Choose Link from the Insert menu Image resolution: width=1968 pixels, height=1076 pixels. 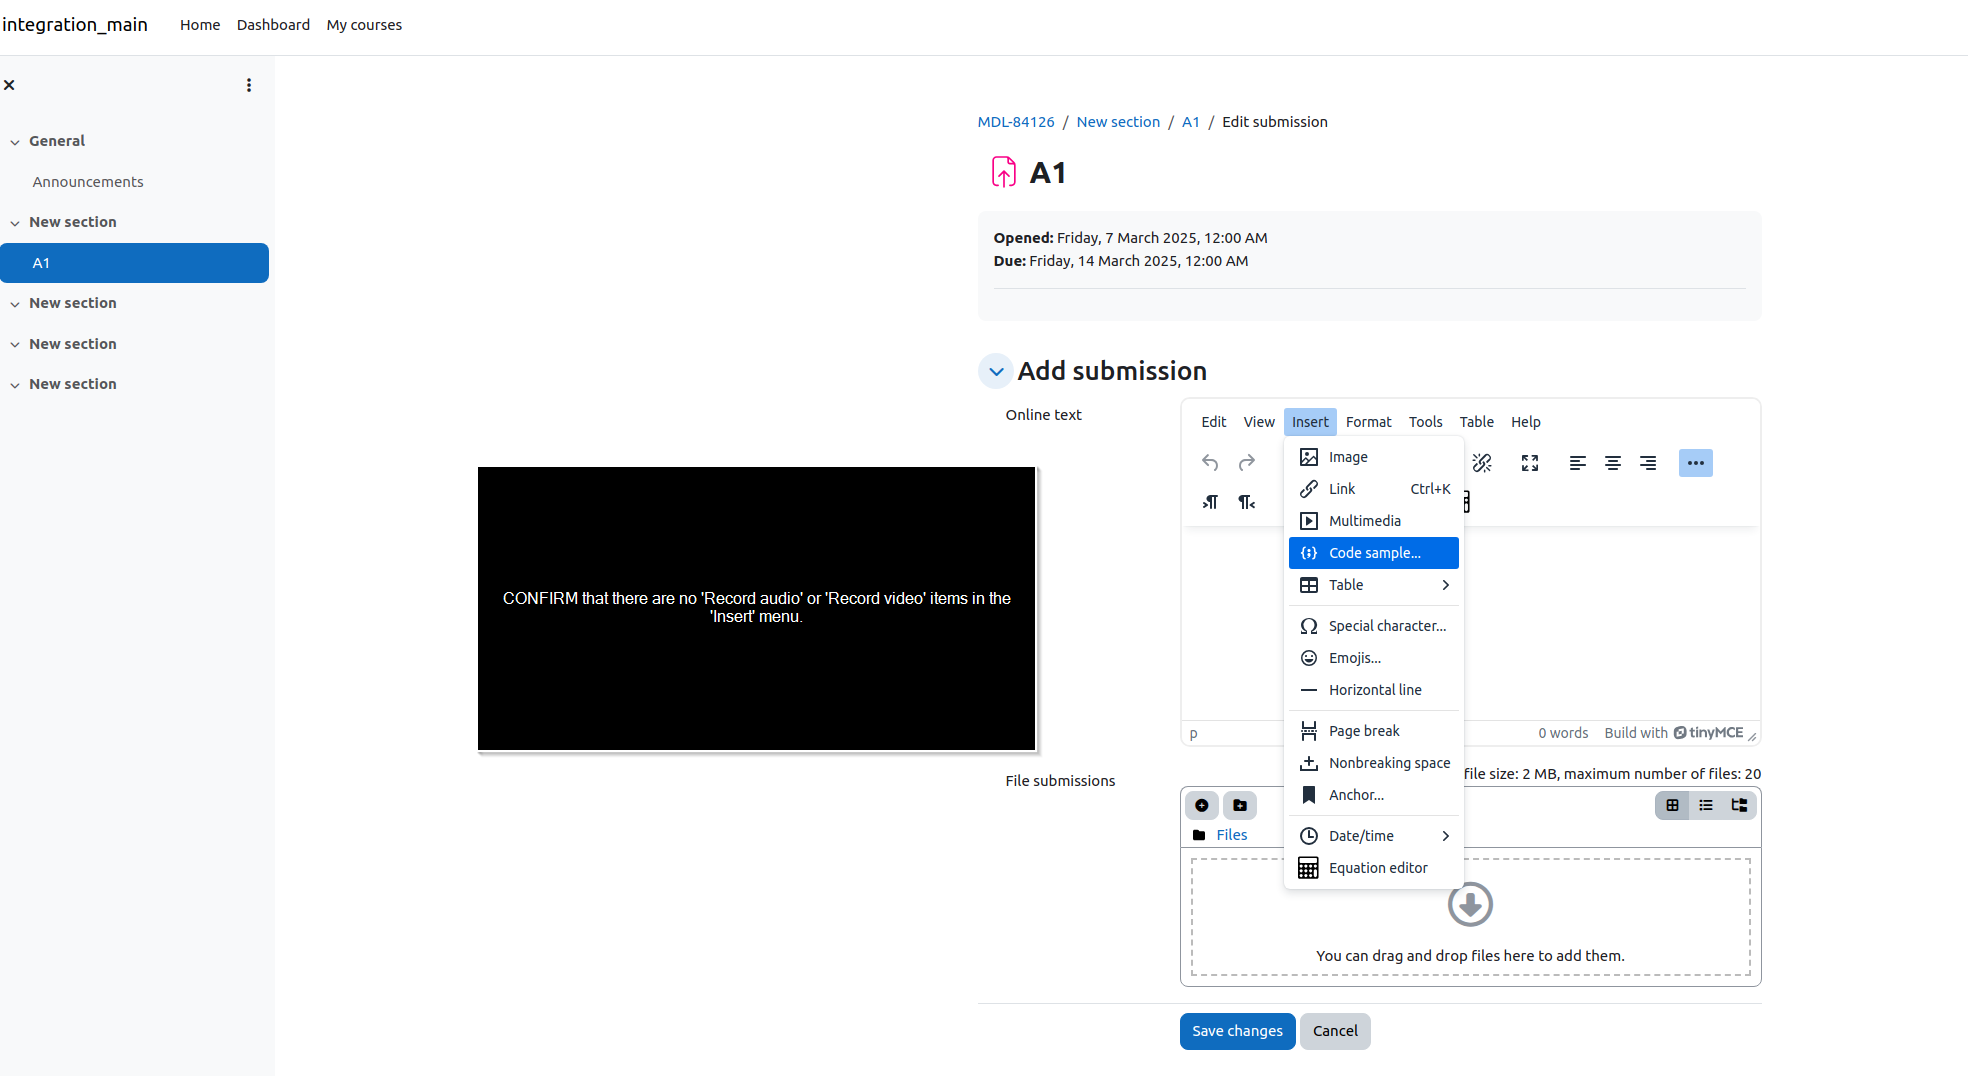(1374, 489)
